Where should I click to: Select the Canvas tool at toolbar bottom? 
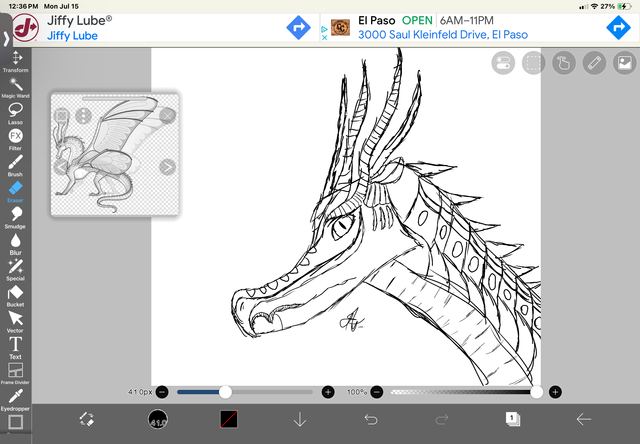click(16, 422)
